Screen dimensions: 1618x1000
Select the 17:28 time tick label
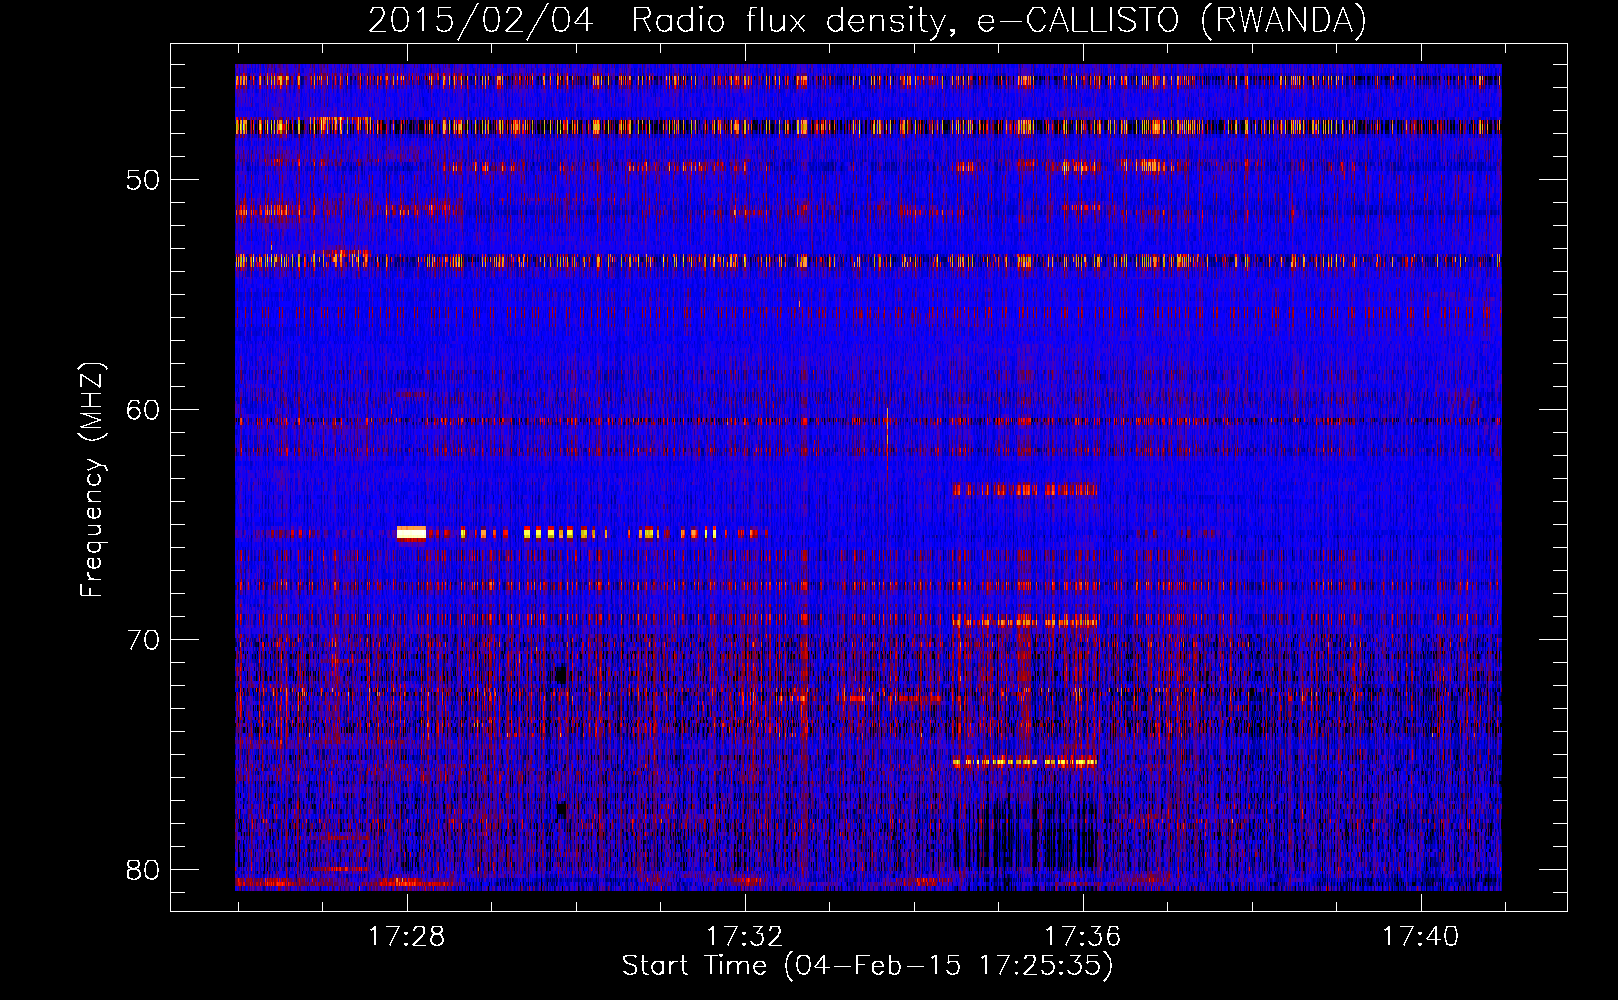(406, 936)
